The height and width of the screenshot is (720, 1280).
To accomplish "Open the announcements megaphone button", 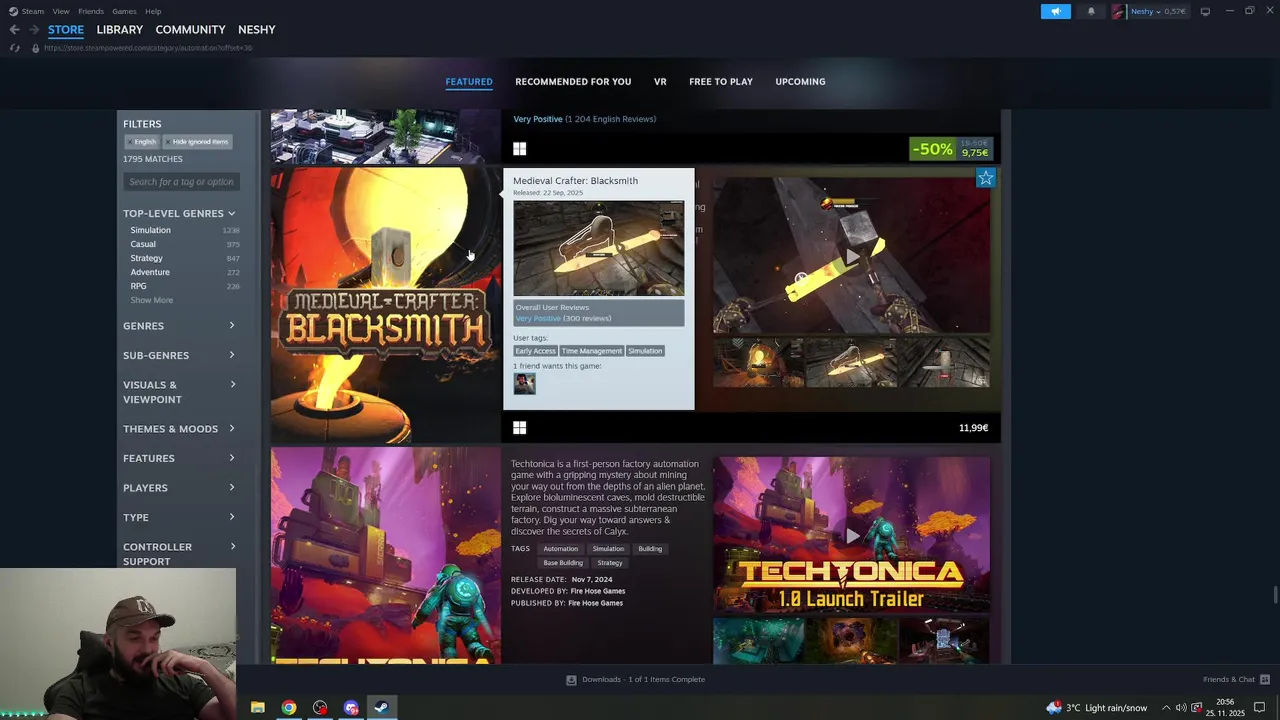I will [1055, 11].
